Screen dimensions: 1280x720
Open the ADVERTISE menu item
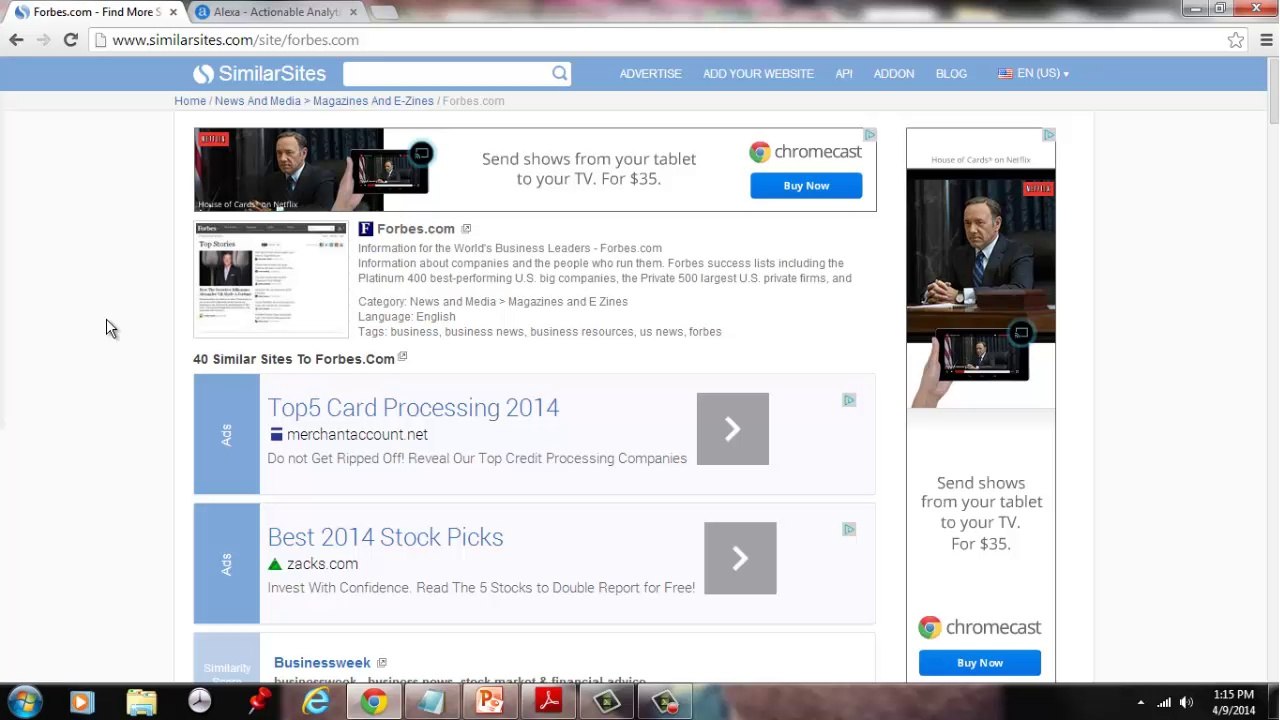[x=650, y=73]
